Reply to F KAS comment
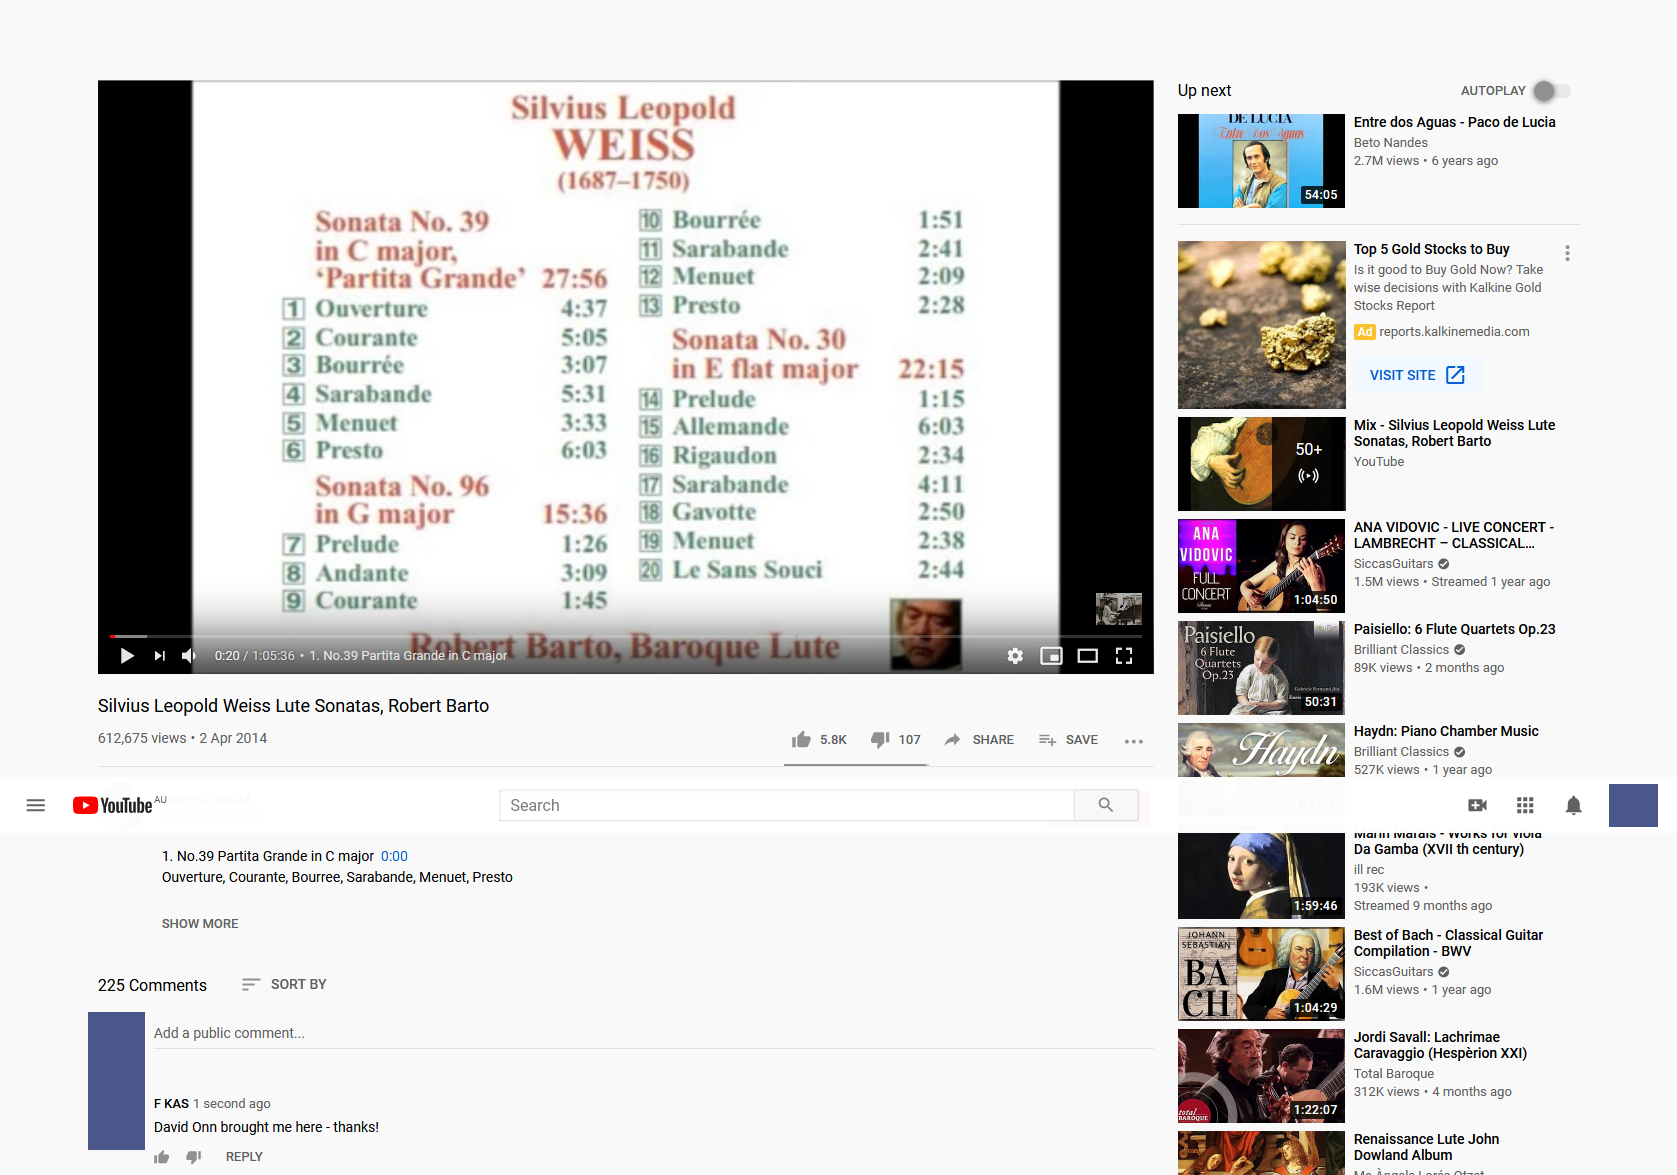Screen dimensions: 1677x1175 pos(244,1157)
